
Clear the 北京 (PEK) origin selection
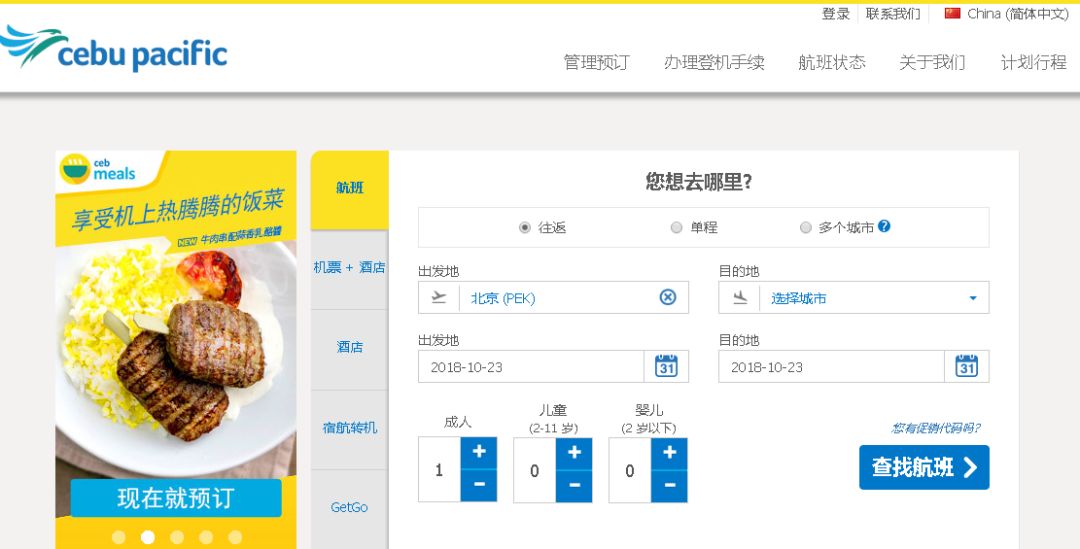click(667, 297)
